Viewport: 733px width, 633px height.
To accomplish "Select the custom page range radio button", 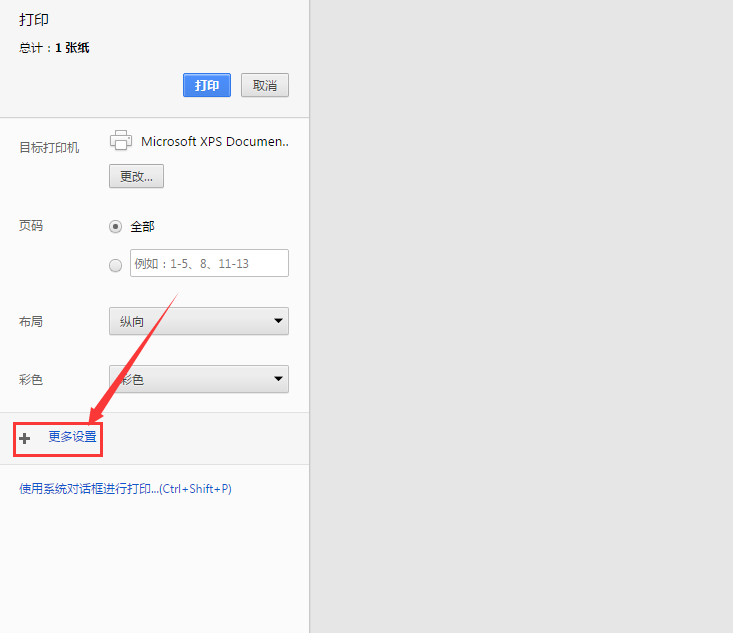I will point(115,265).
